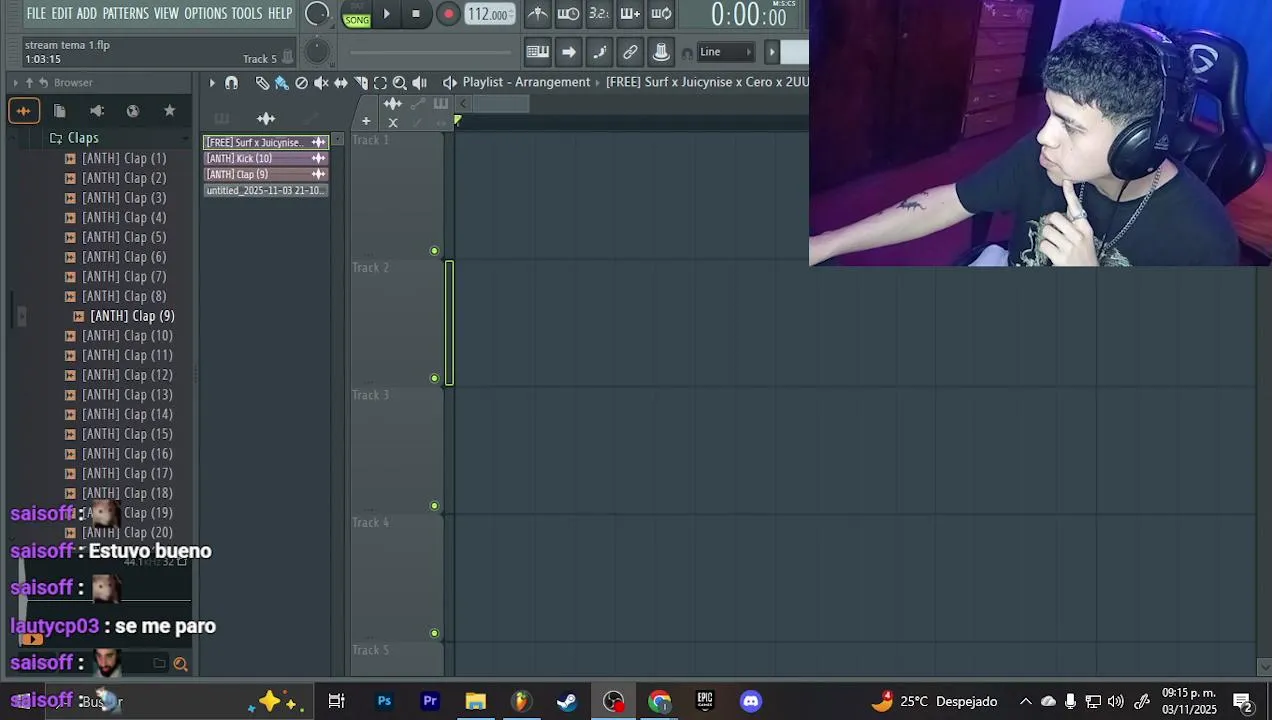Open the FILE menu
1272x720 pixels.
tap(37, 14)
